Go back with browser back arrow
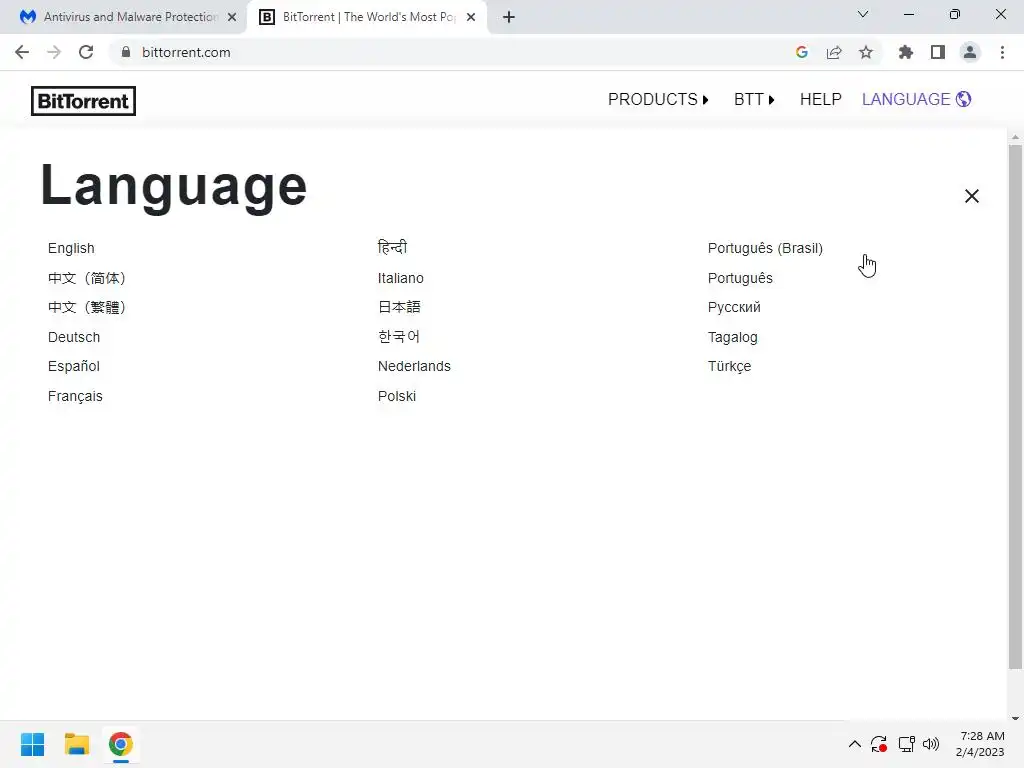The height and width of the screenshot is (768, 1024). (22, 52)
